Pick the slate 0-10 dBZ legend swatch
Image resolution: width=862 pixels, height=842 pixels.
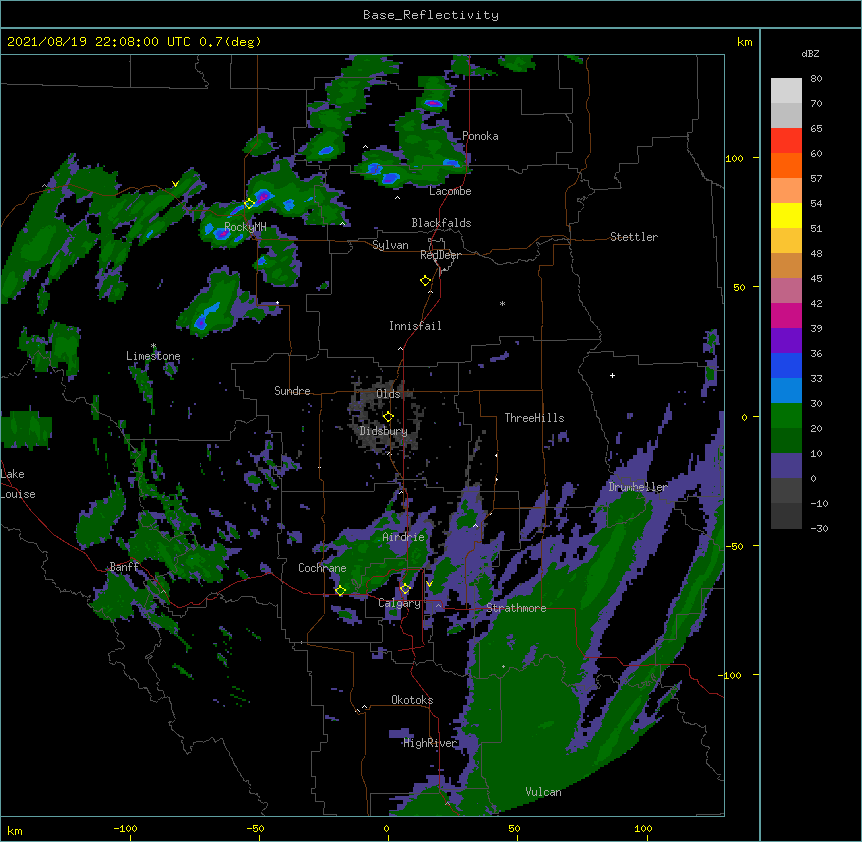coord(786,466)
